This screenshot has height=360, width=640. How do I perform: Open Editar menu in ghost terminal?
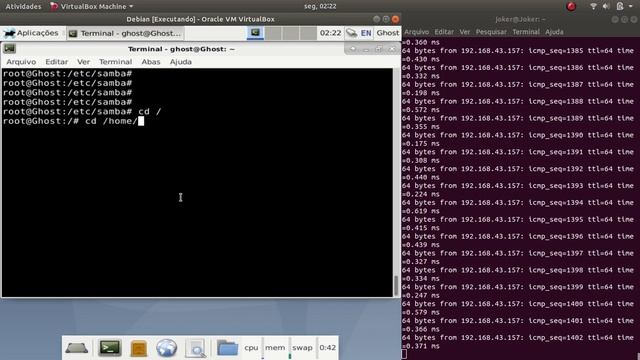(57, 62)
